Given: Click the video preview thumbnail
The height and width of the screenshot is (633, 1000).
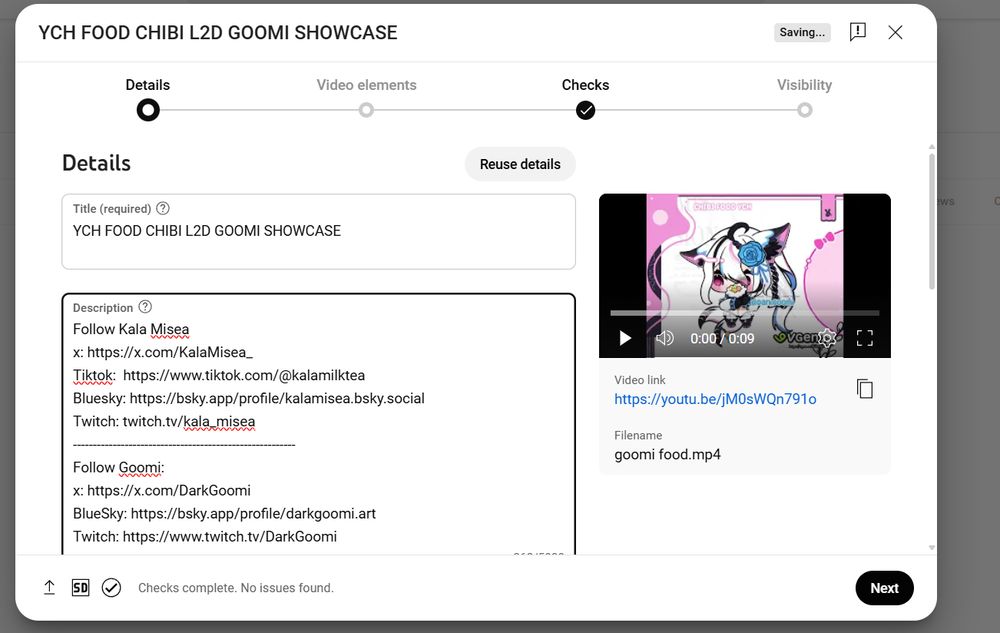Looking at the screenshot, I should (745, 275).
